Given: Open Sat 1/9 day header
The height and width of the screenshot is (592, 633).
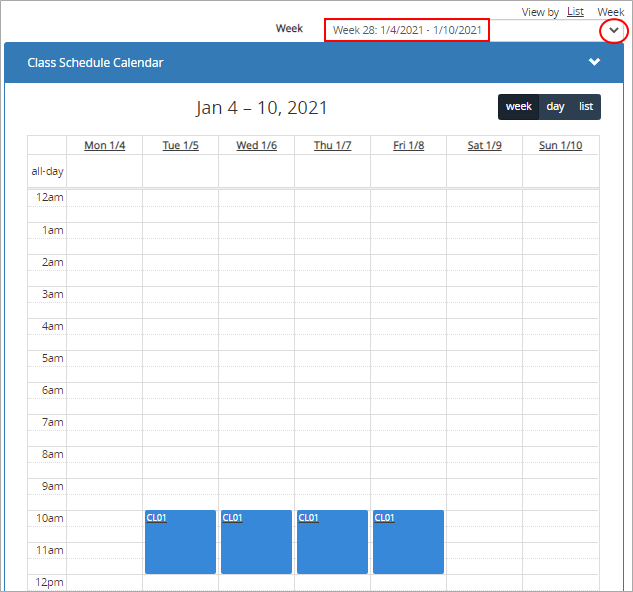Looking at the screenshot, I should [x=484, y=146].
